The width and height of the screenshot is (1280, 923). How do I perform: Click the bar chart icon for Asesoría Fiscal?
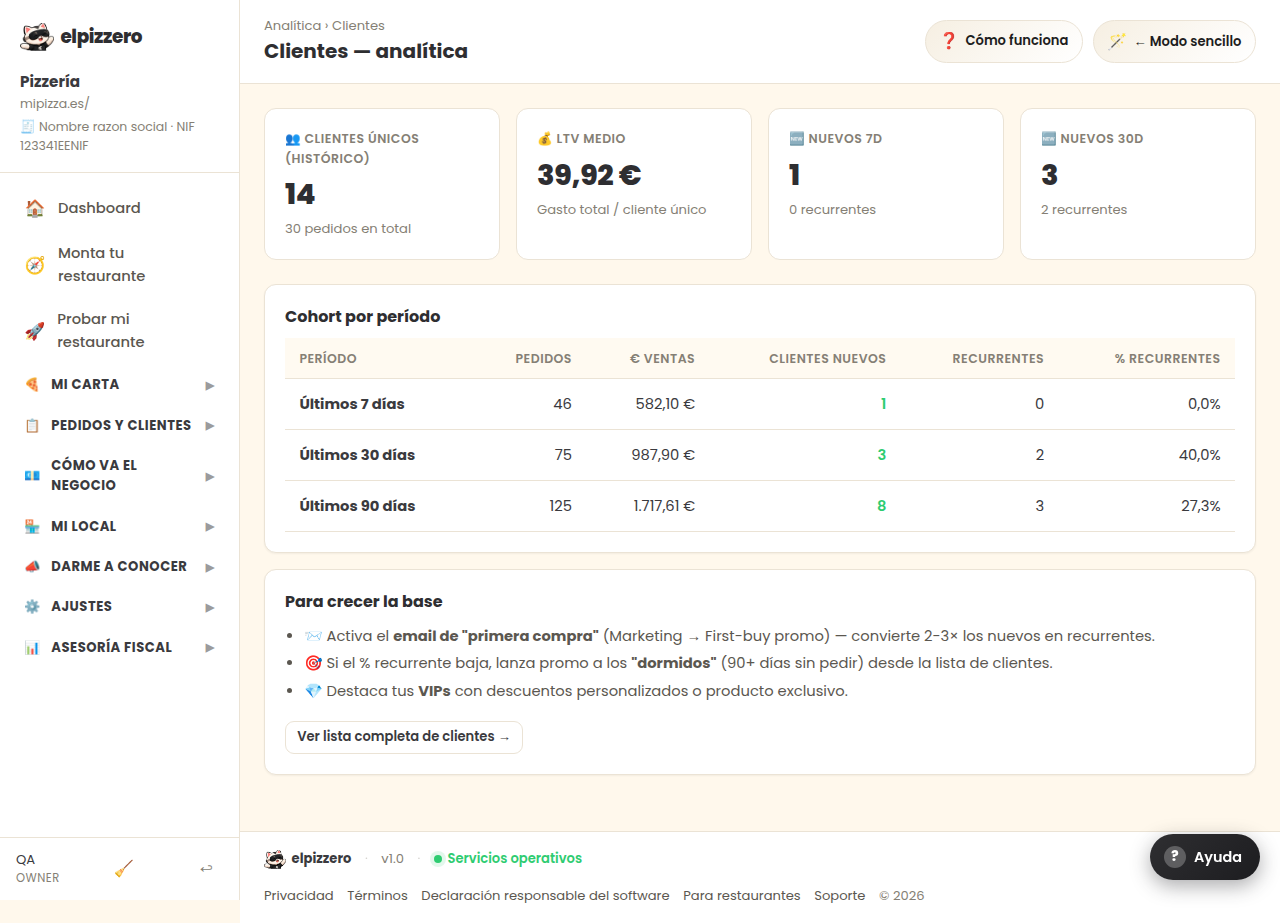pyautogui.click(x=32, y=647)
